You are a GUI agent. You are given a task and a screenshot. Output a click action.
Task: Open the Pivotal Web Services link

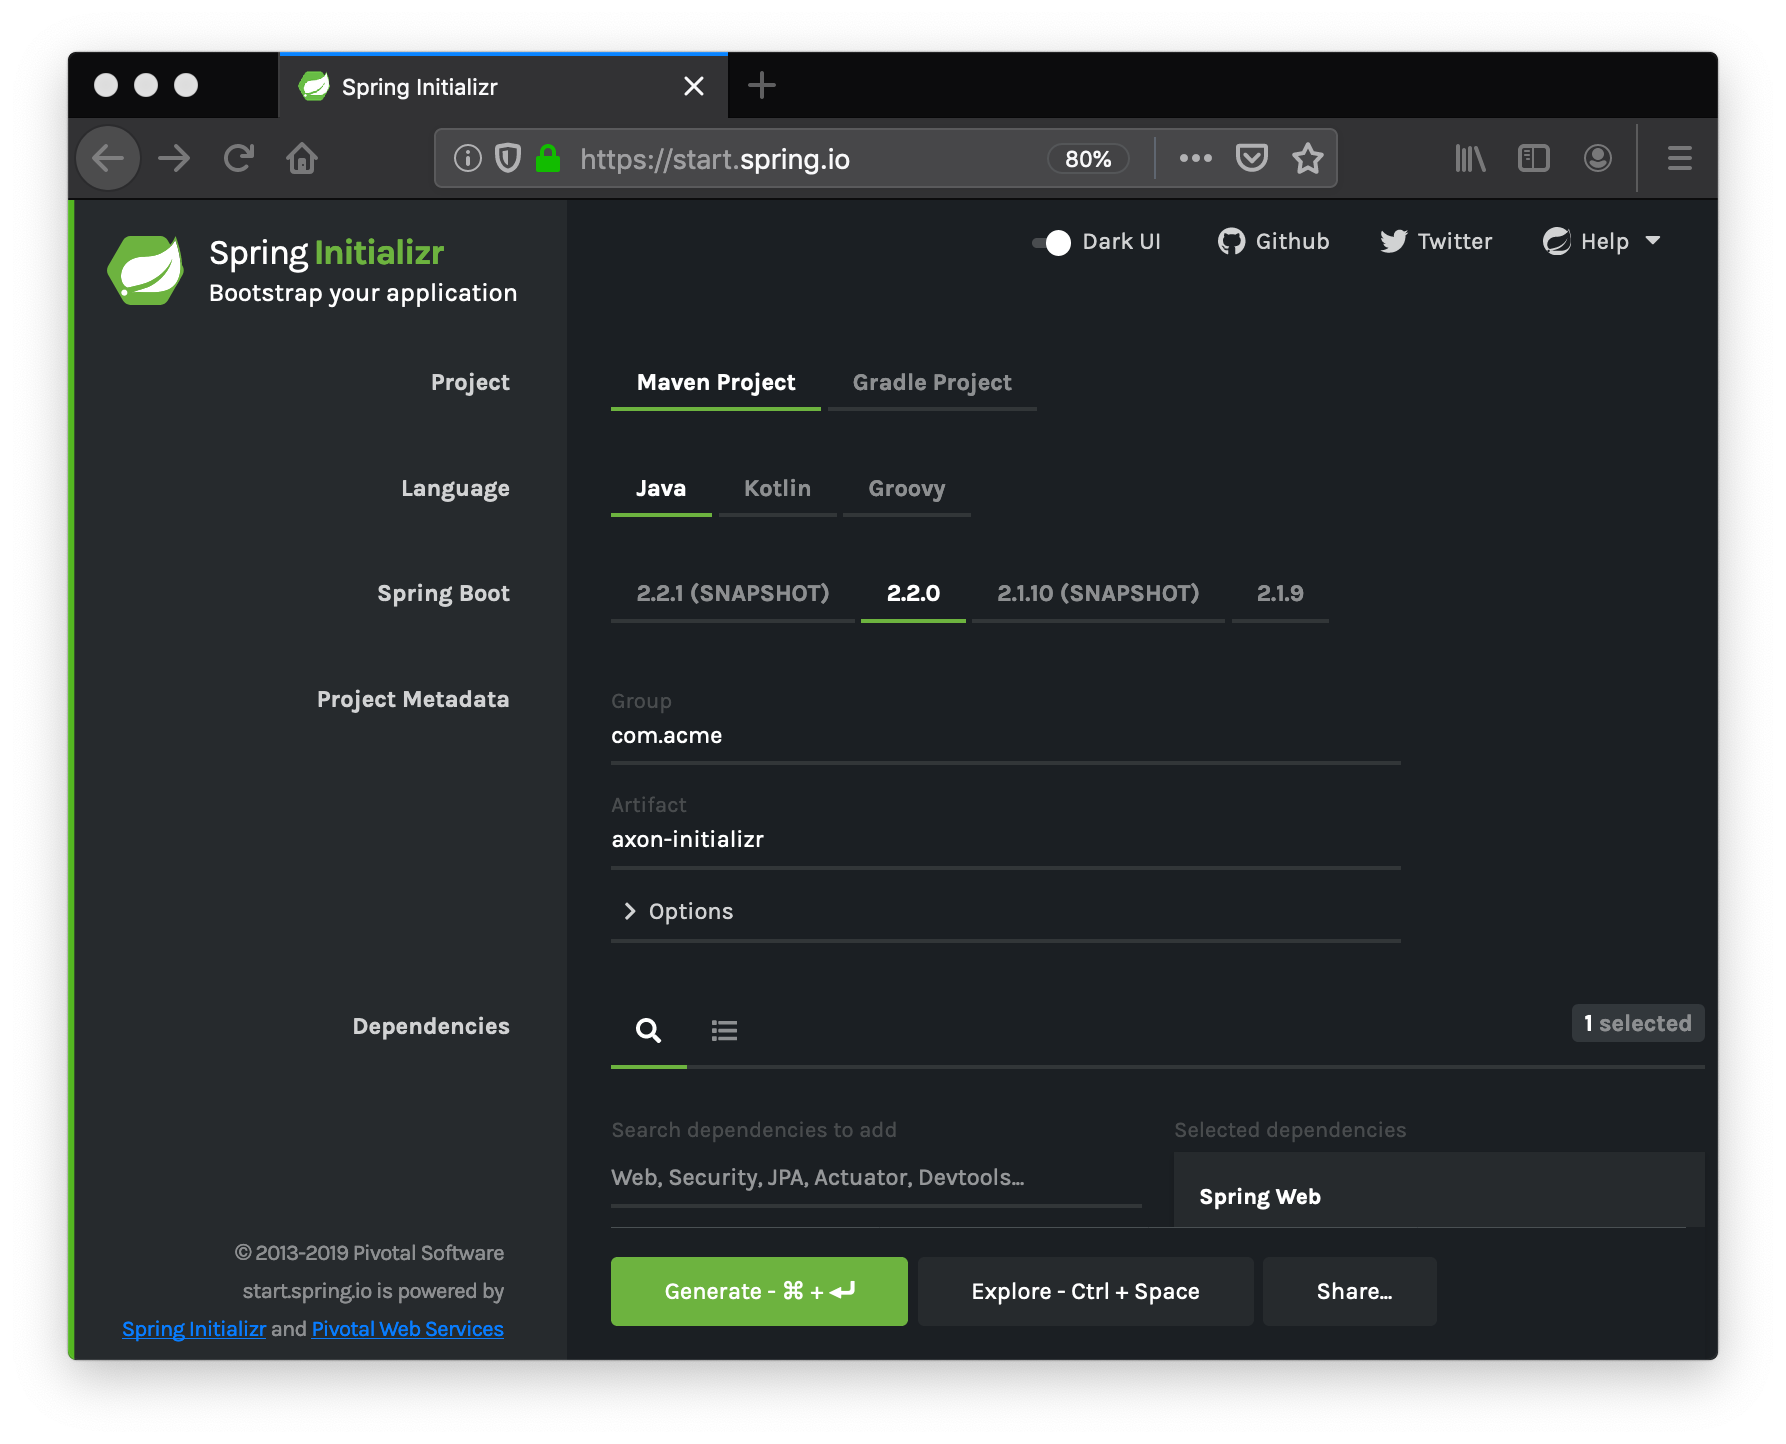click(x=408, y=1329)
